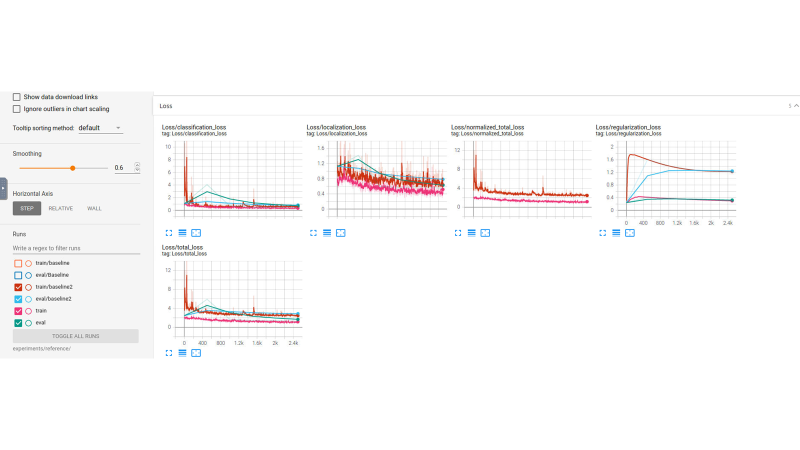The width and height of the screenshot is (800, 450).
Task: Select only the train/baseline2 run radio circle
Action: pos(29,287)
